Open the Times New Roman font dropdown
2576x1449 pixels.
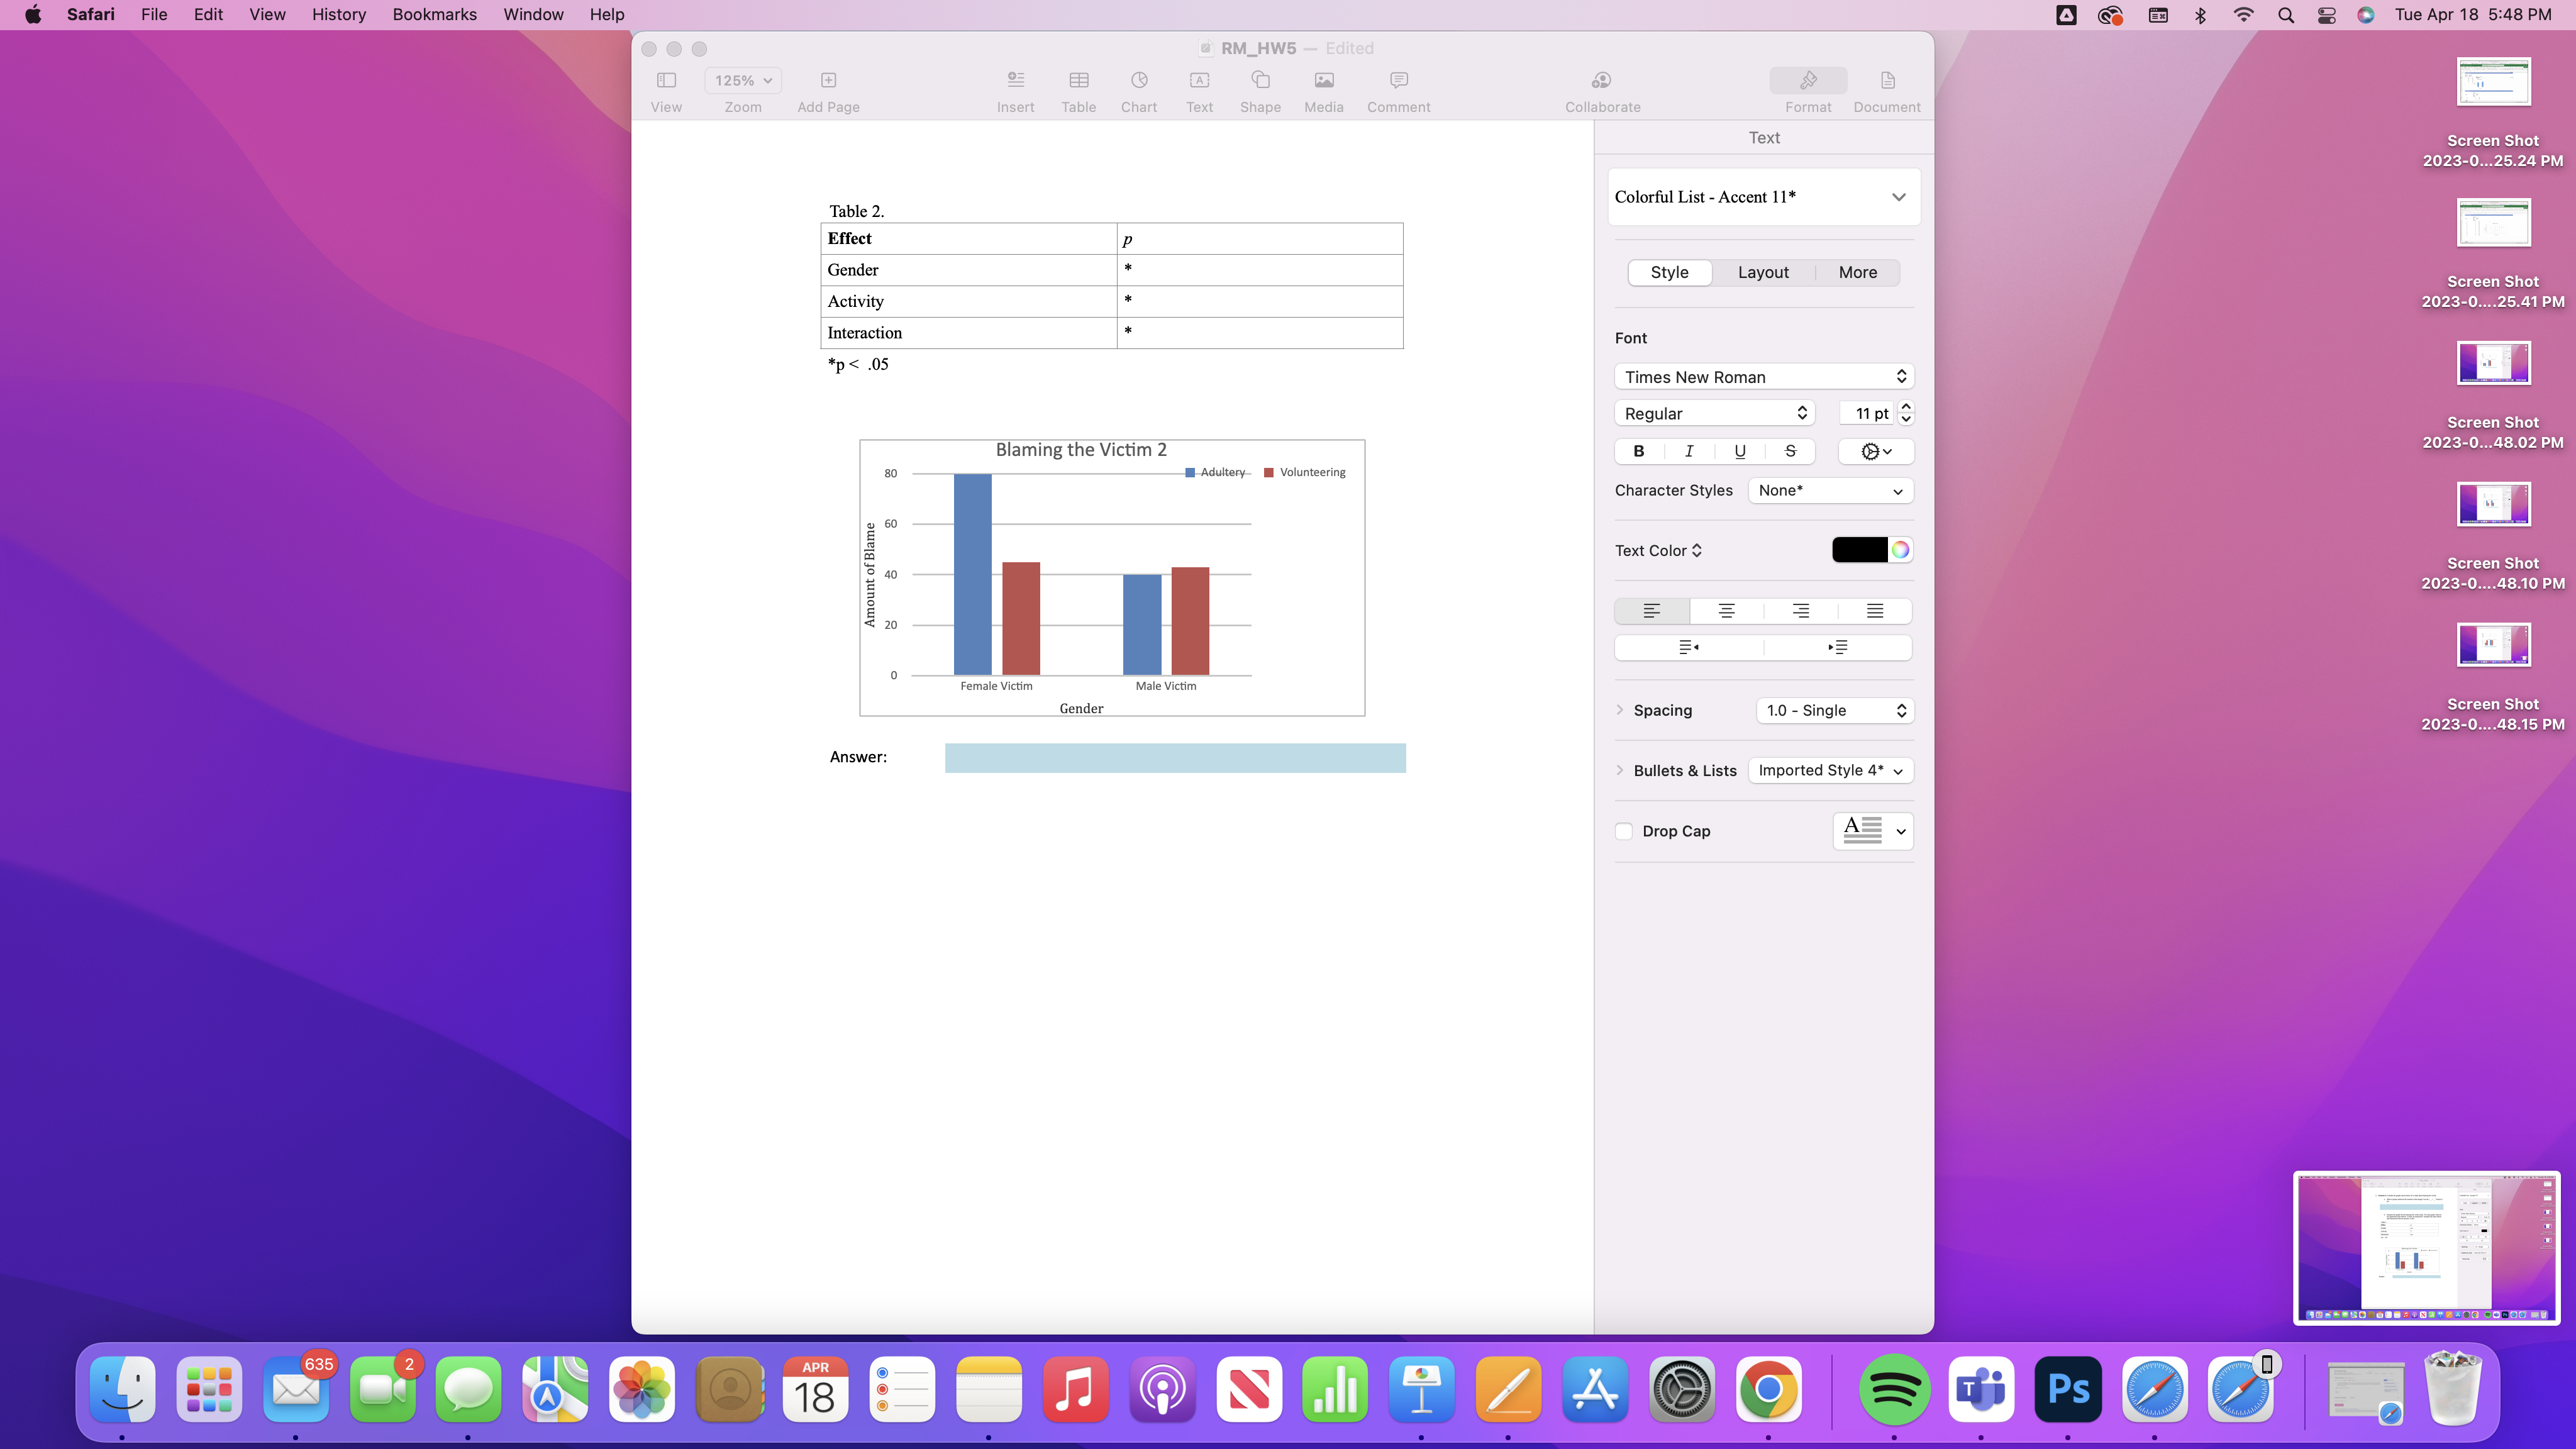click(x=1763, y=377)
